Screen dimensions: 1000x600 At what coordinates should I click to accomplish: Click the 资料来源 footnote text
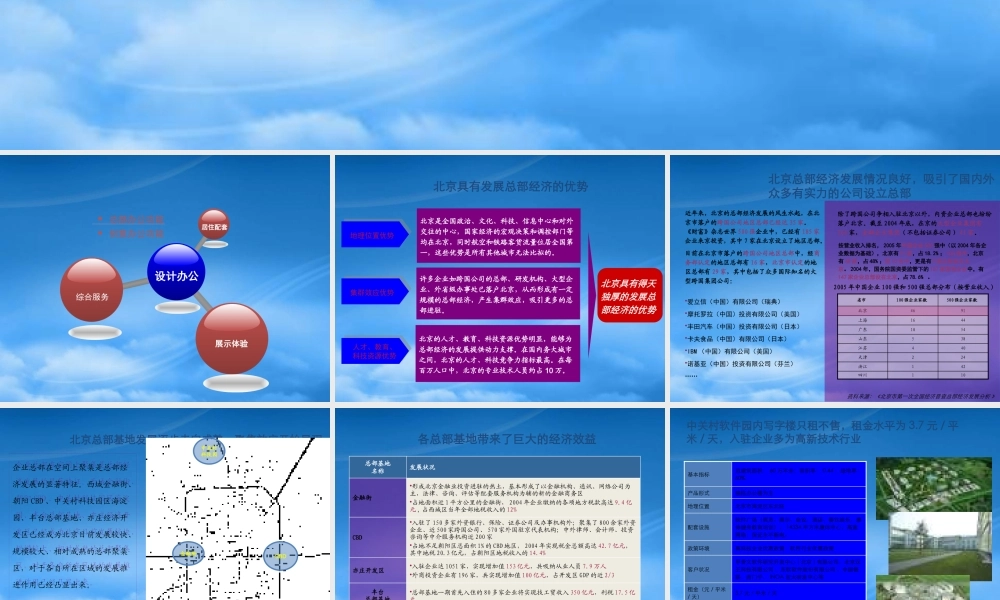(920, 396)
